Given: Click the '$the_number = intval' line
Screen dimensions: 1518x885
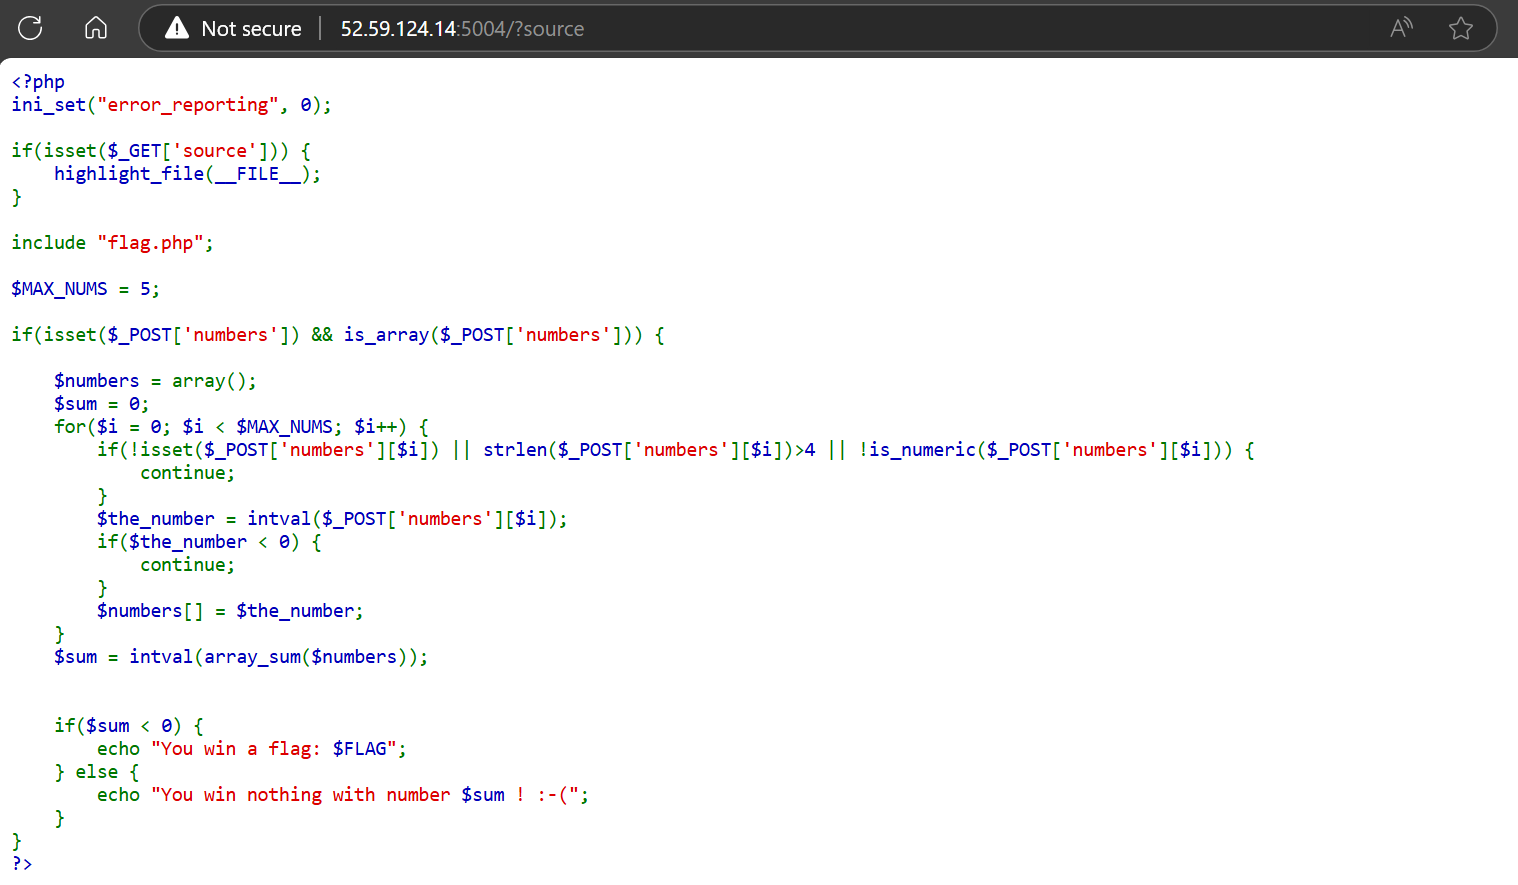Looking at the screenshot, I should coord(332,519).
